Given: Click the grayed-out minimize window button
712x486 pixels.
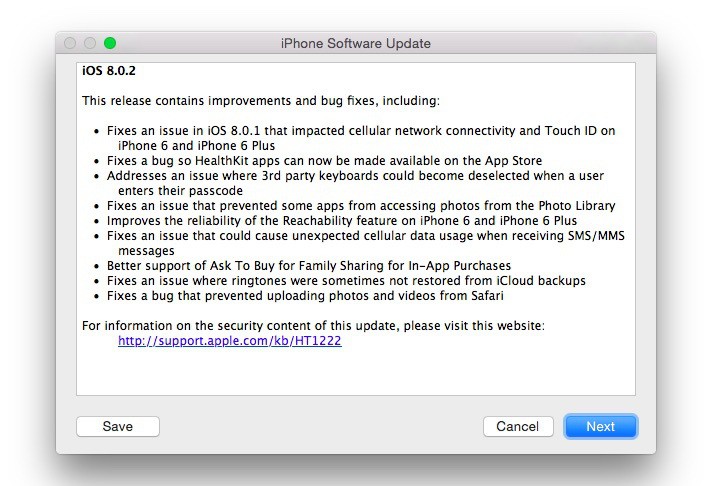Looking at the screenshot, I should (x=90, y=43).
